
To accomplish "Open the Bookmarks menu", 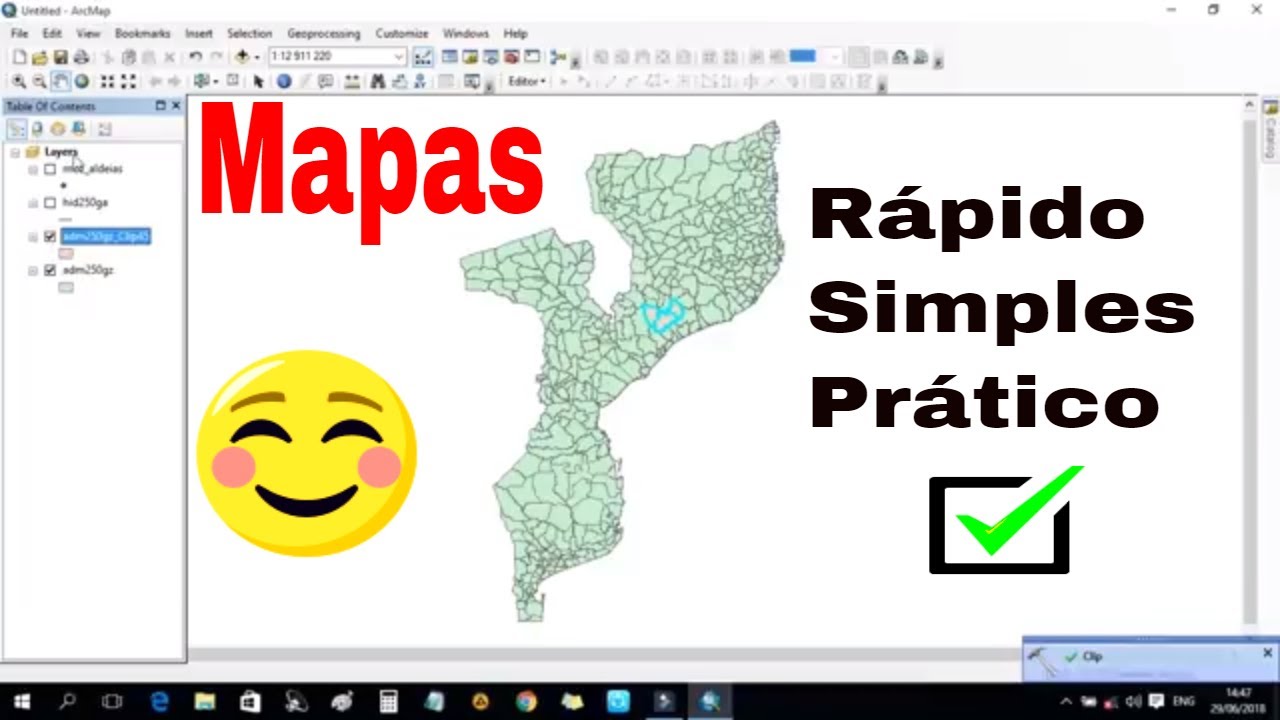I will click(x=143, y=33).
